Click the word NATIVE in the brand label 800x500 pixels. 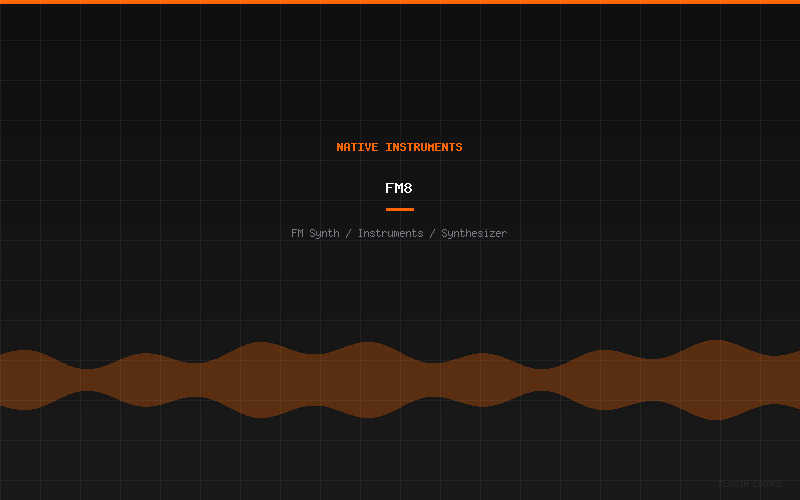click(357, 147)
